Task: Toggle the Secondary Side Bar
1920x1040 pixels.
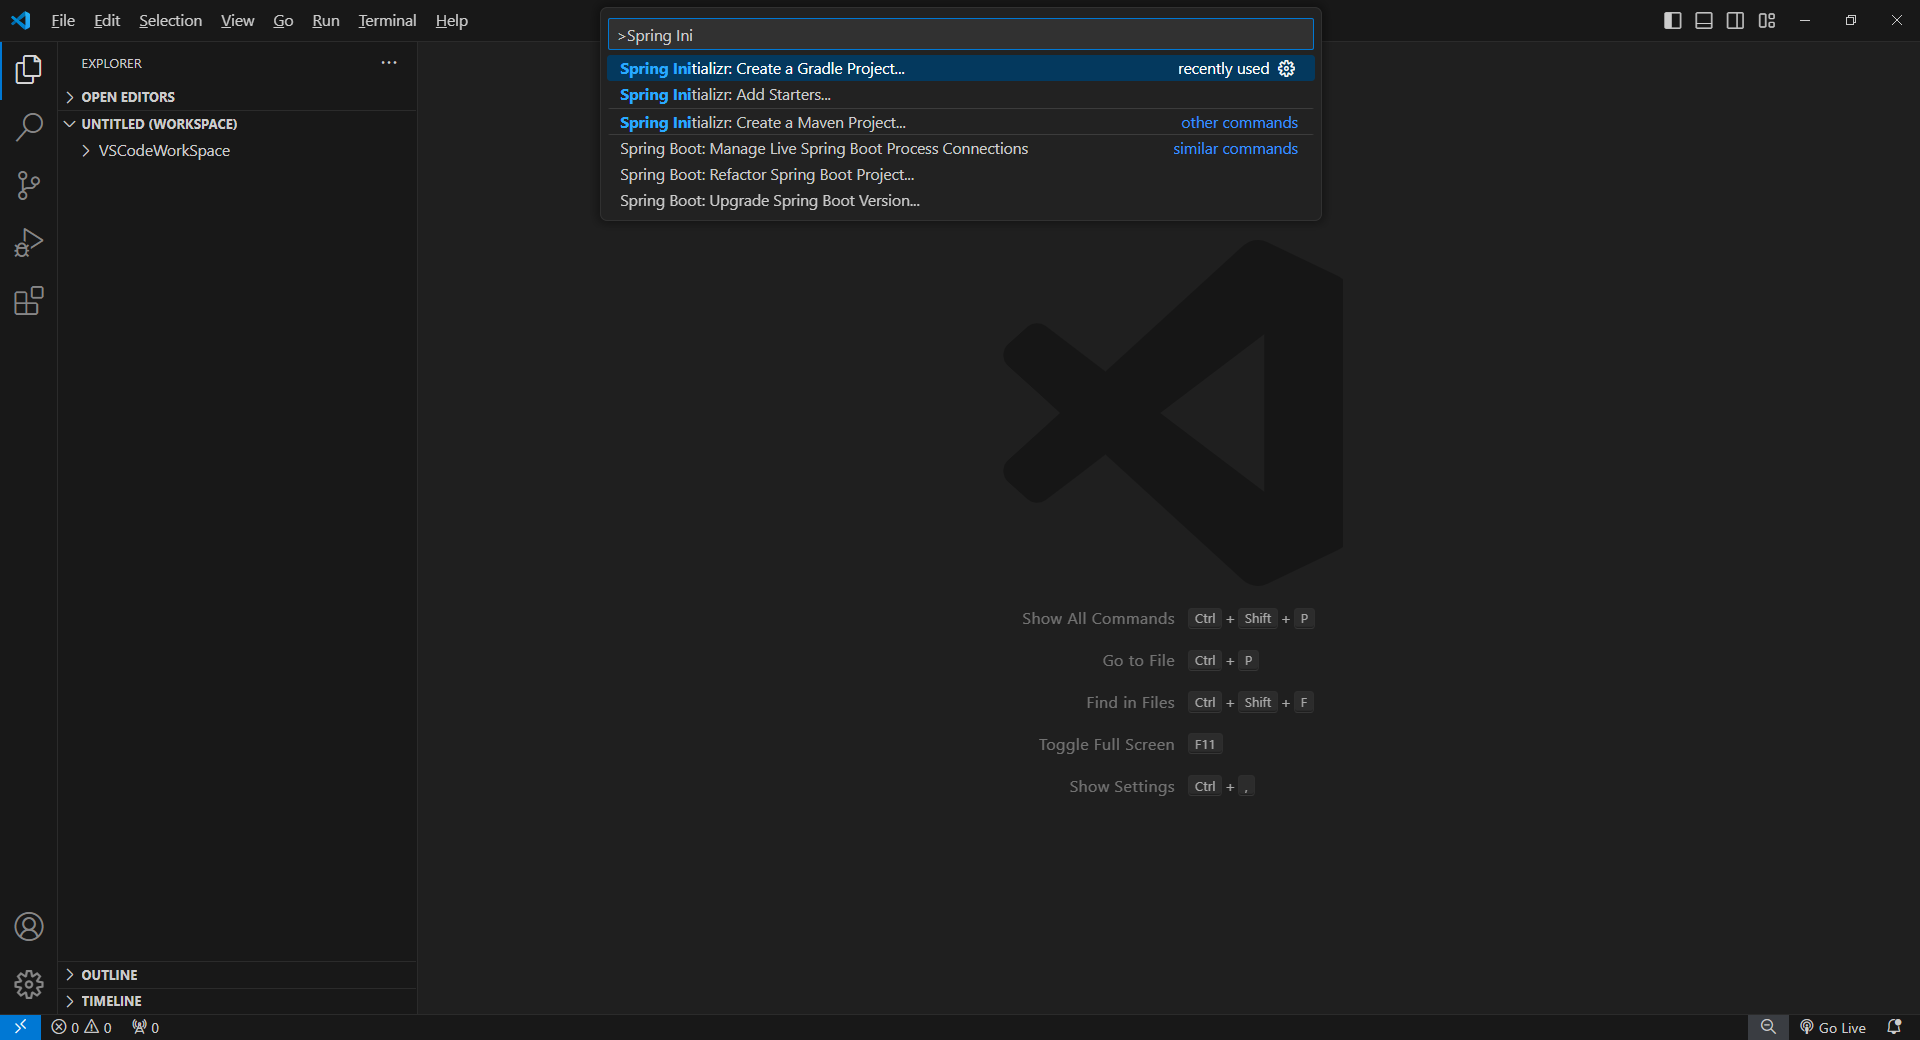Action: pos(1736,19)
